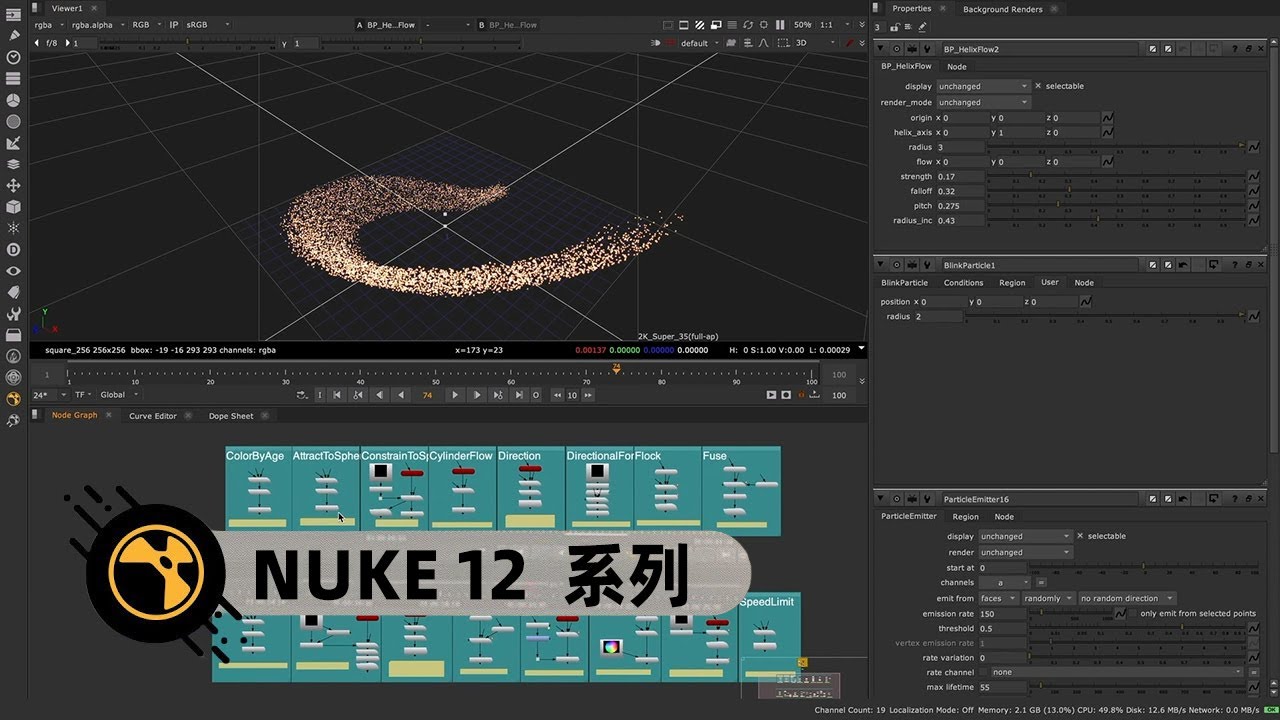Open the rate channel none dropdown
Viewport: 1280px width, 720px height.
(x=1117, y=672)
